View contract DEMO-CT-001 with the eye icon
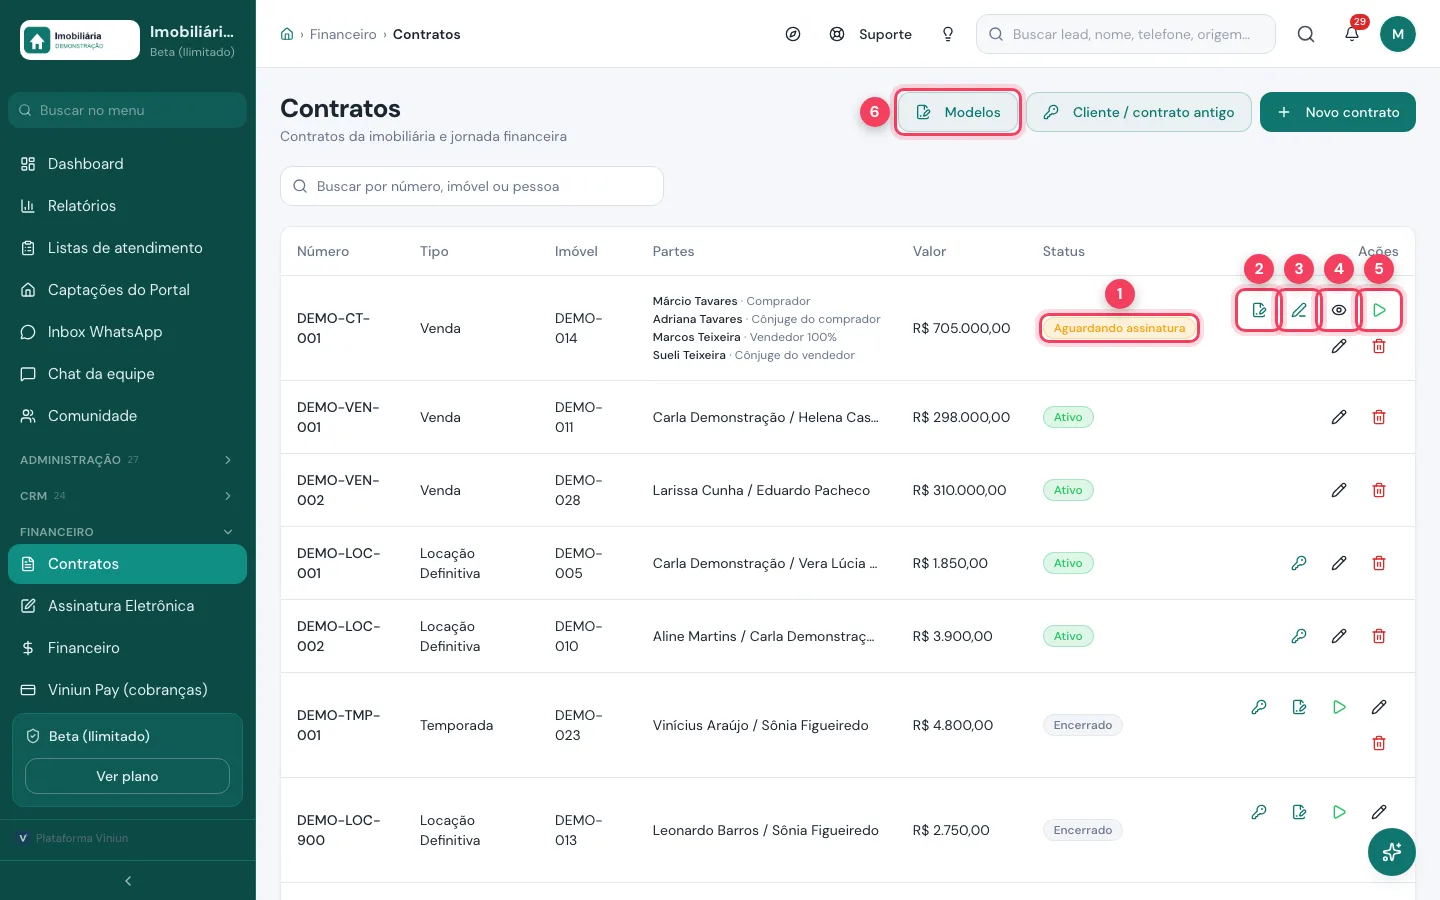Image resolution: width=1440 pixels, height=900 pixels. coord(1339,310)
